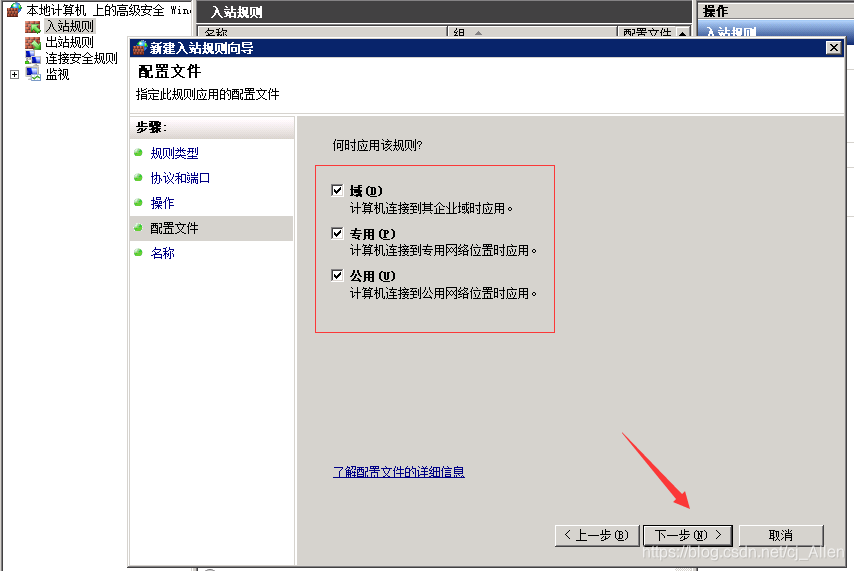Click the 指定此规则应用的配置文件 subtitle
The height and width of the screenshot is (571, 854).
(208, 94)
